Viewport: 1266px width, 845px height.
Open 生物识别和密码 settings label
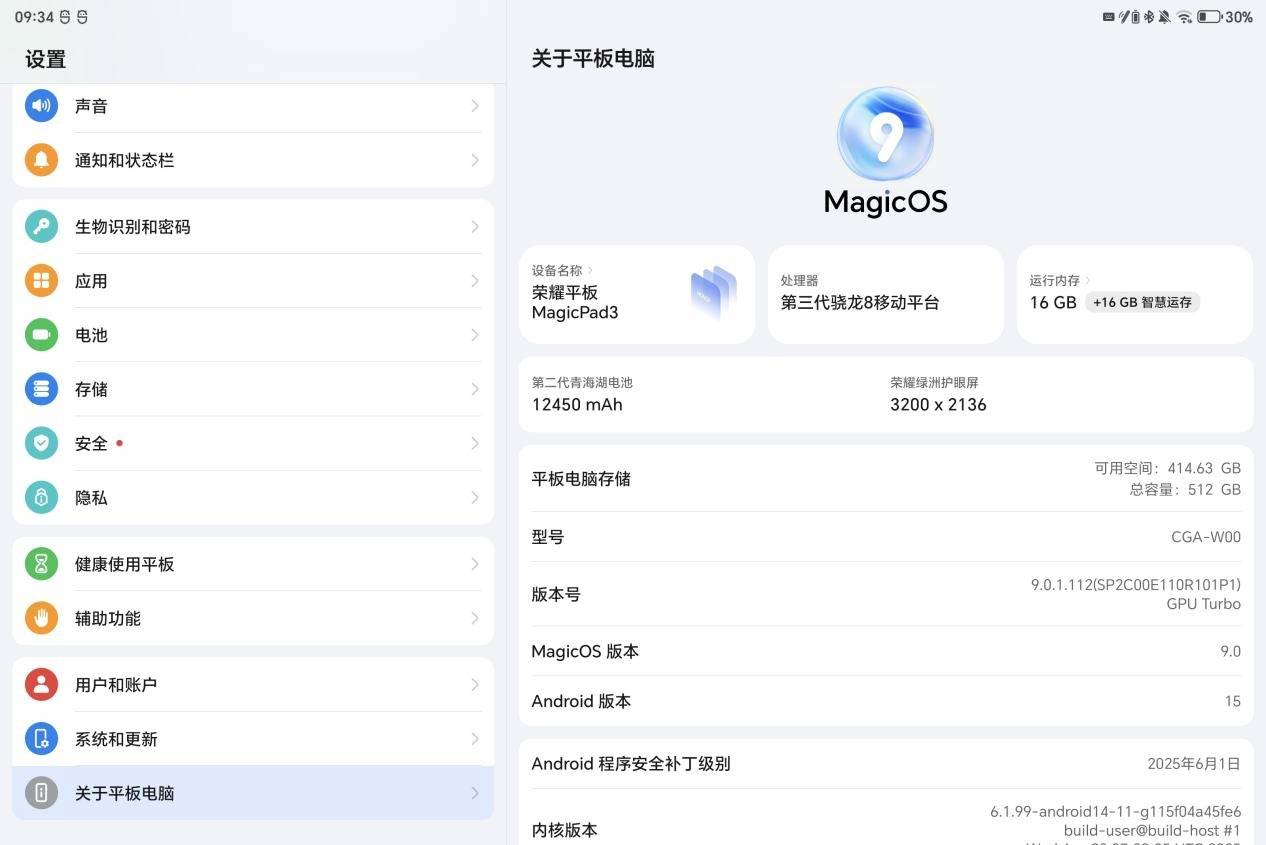point(132,227)
